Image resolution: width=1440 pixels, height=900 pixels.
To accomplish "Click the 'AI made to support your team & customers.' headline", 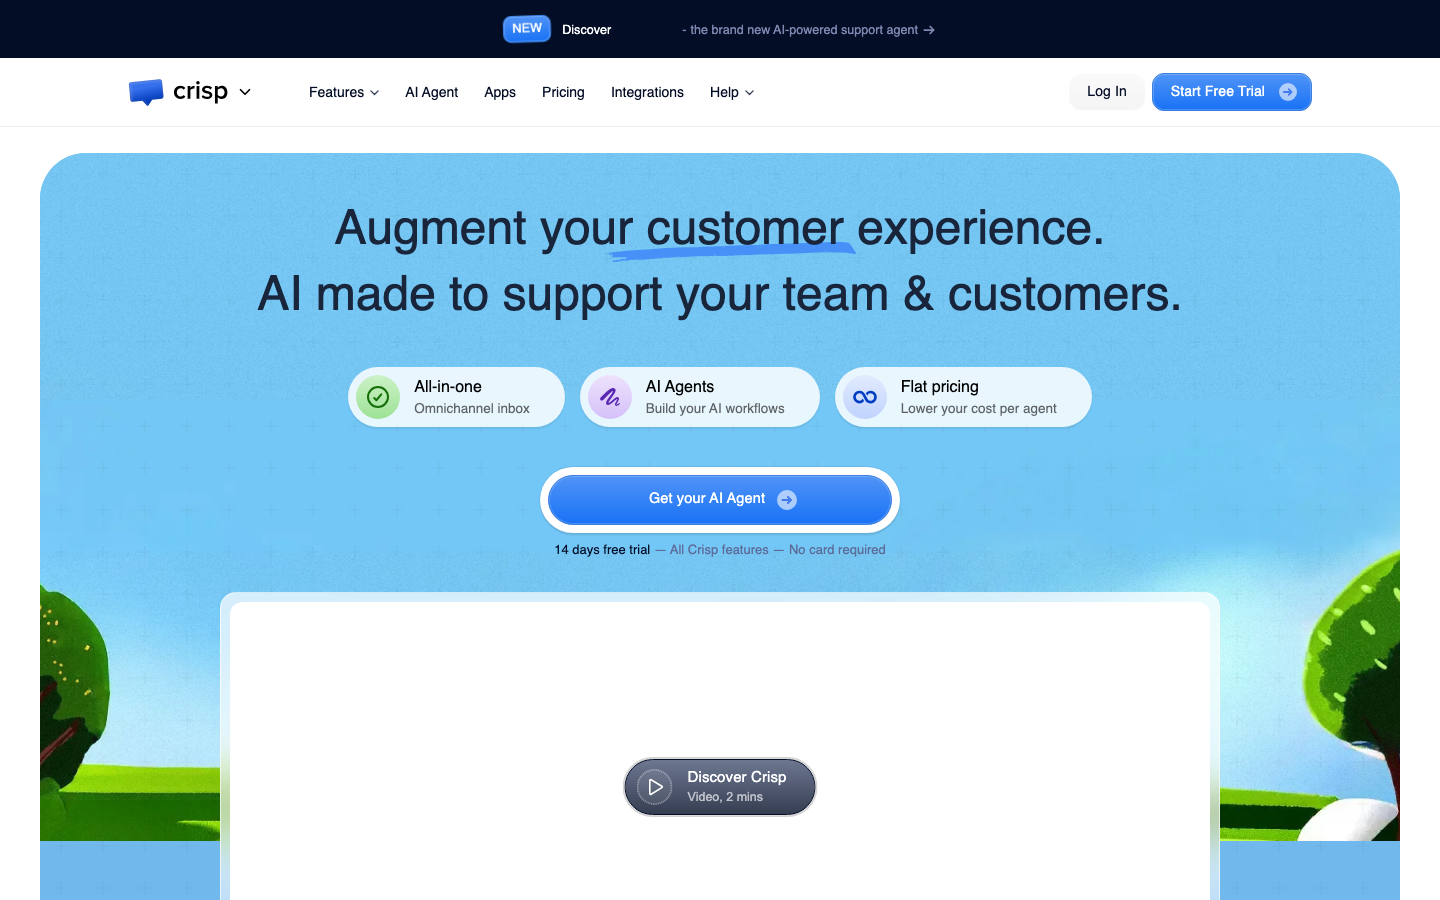I will click(x=720, y=295).
